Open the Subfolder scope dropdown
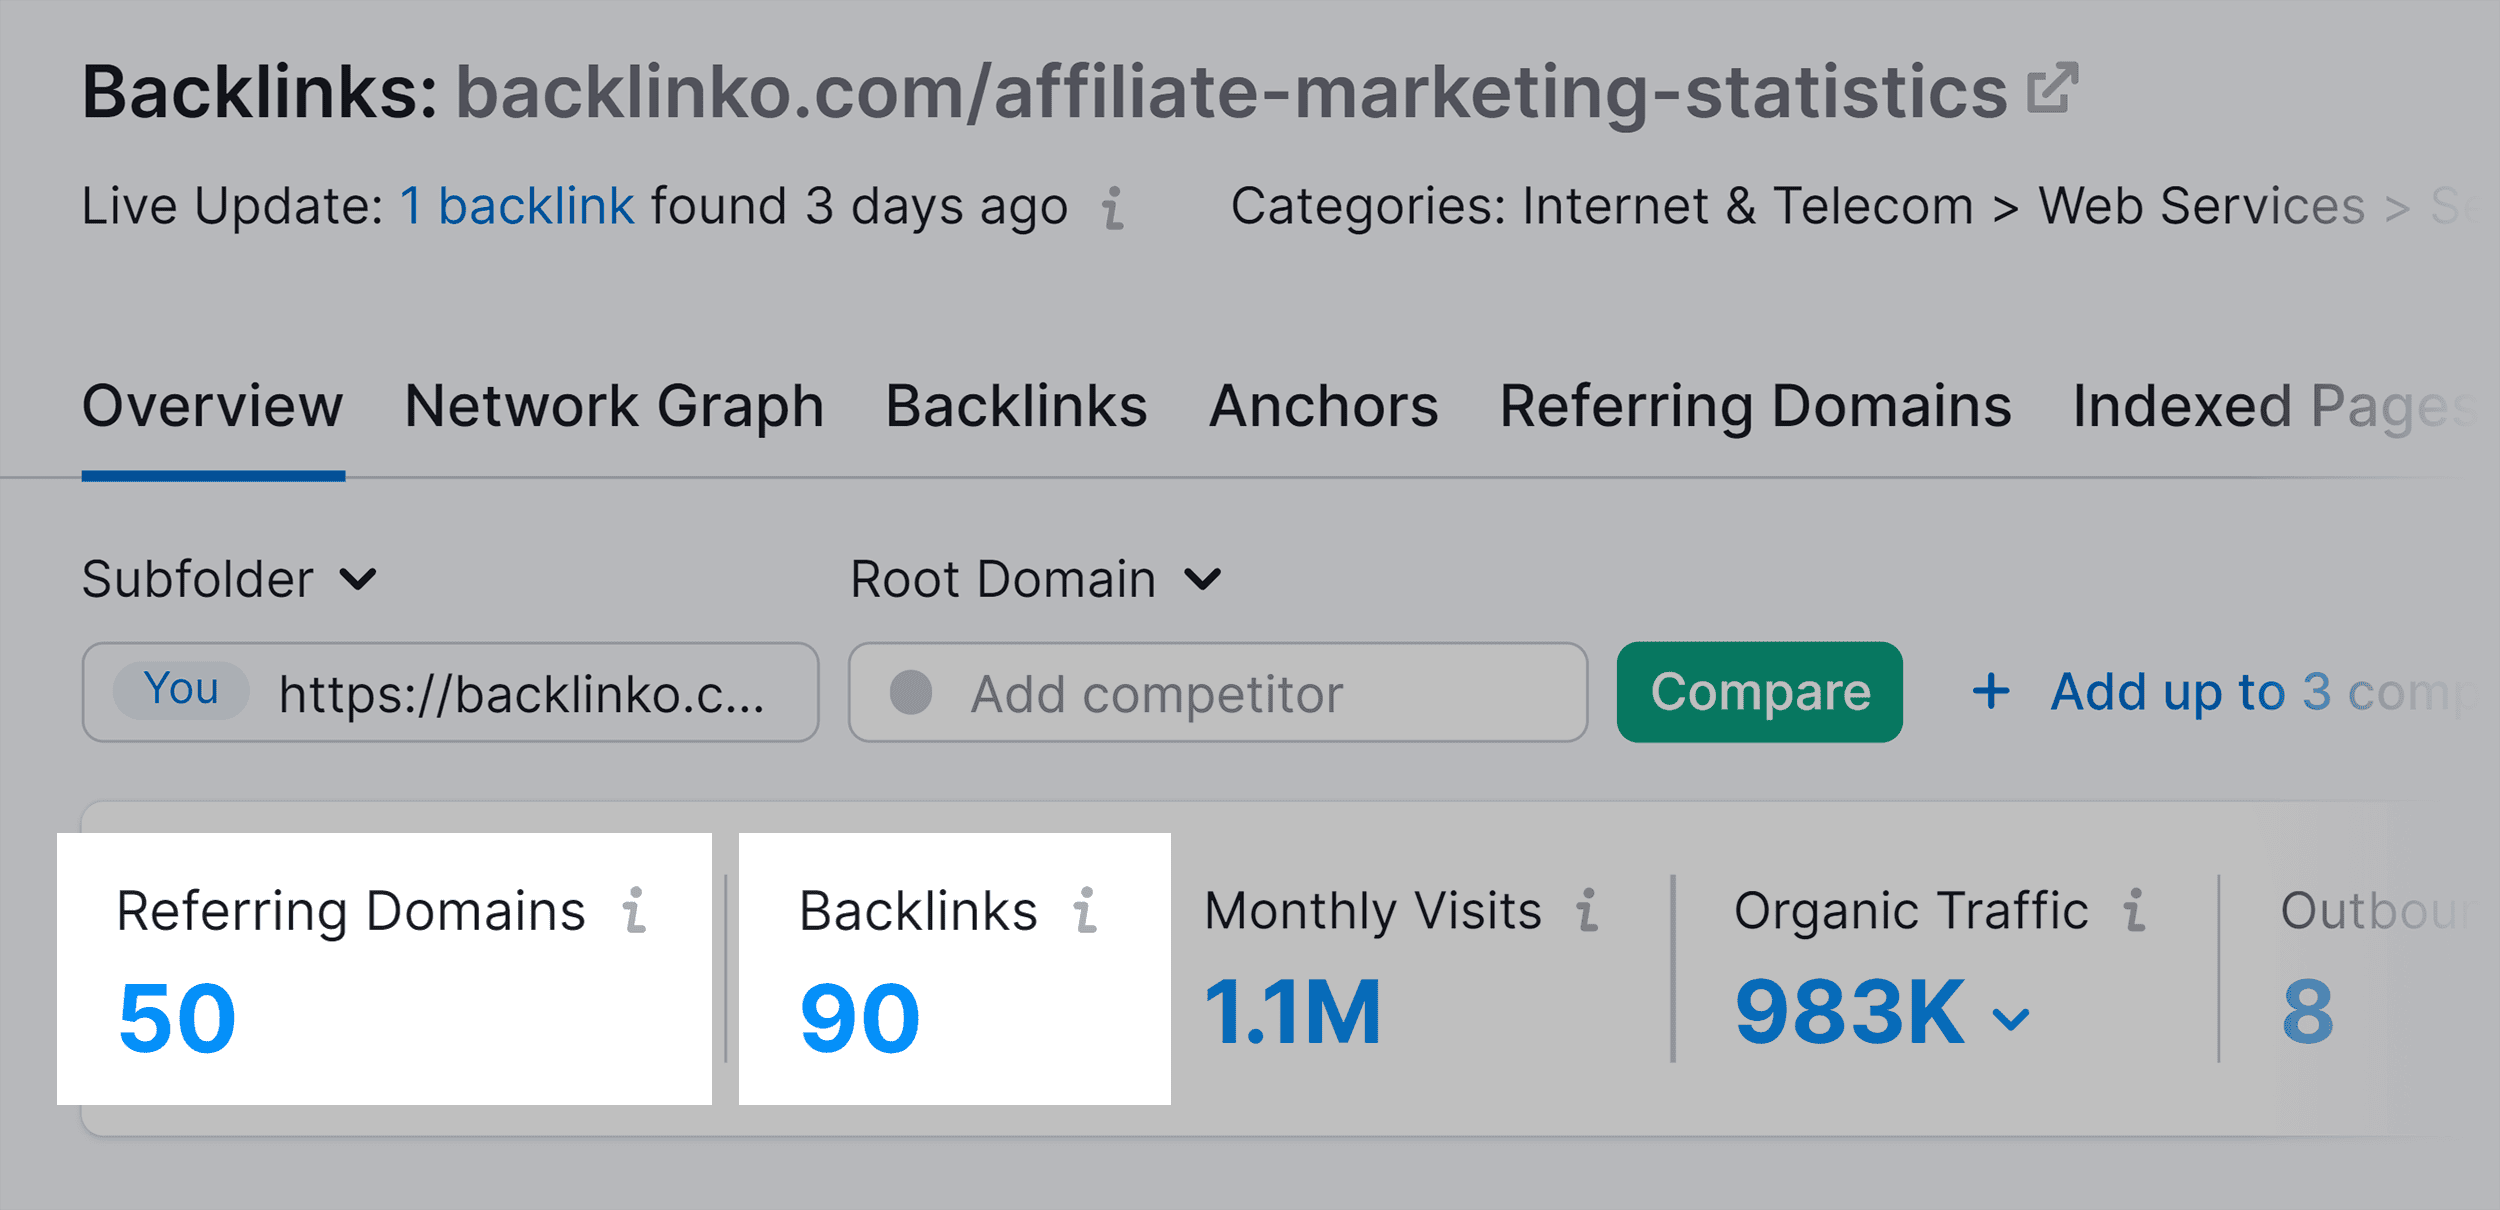This screenshot has height=1210, width=2500. coord(230,577)
